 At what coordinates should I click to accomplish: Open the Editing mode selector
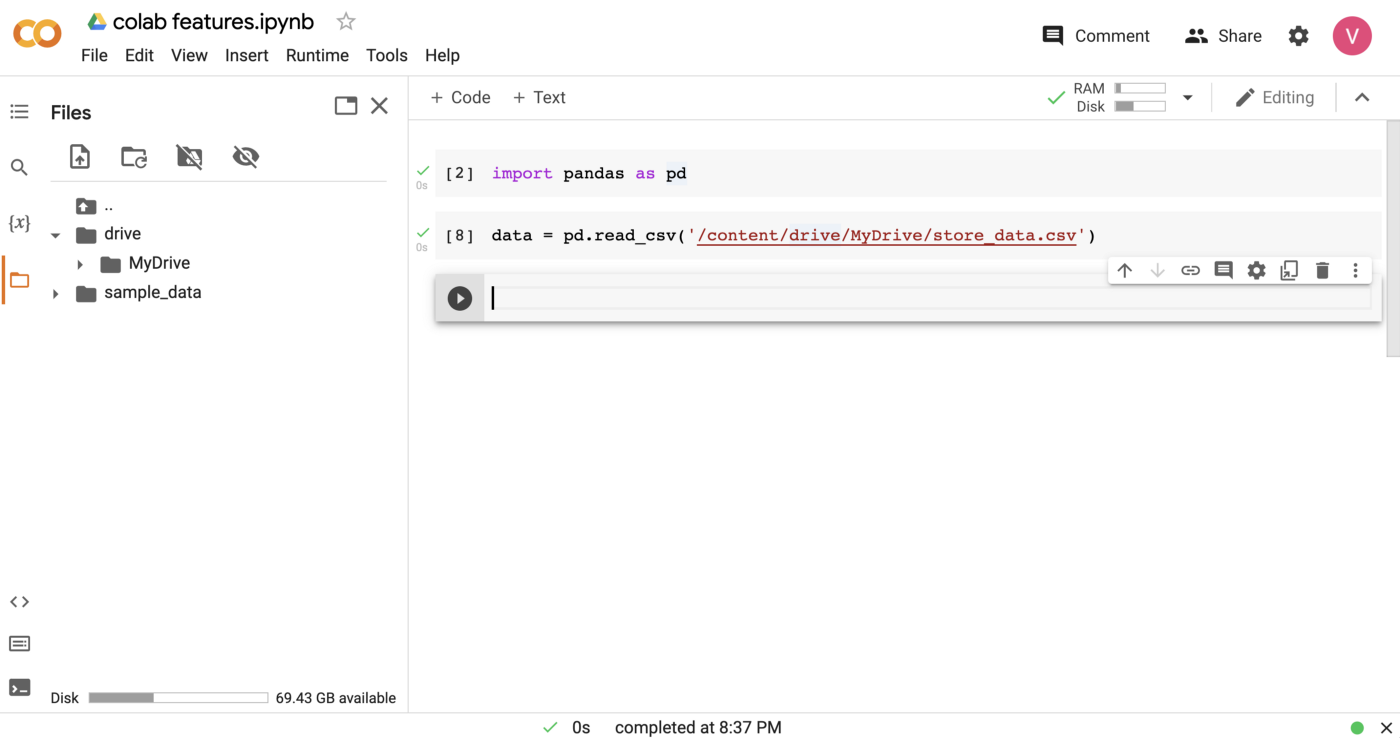pyautogui.click(x=1275, y=97)
